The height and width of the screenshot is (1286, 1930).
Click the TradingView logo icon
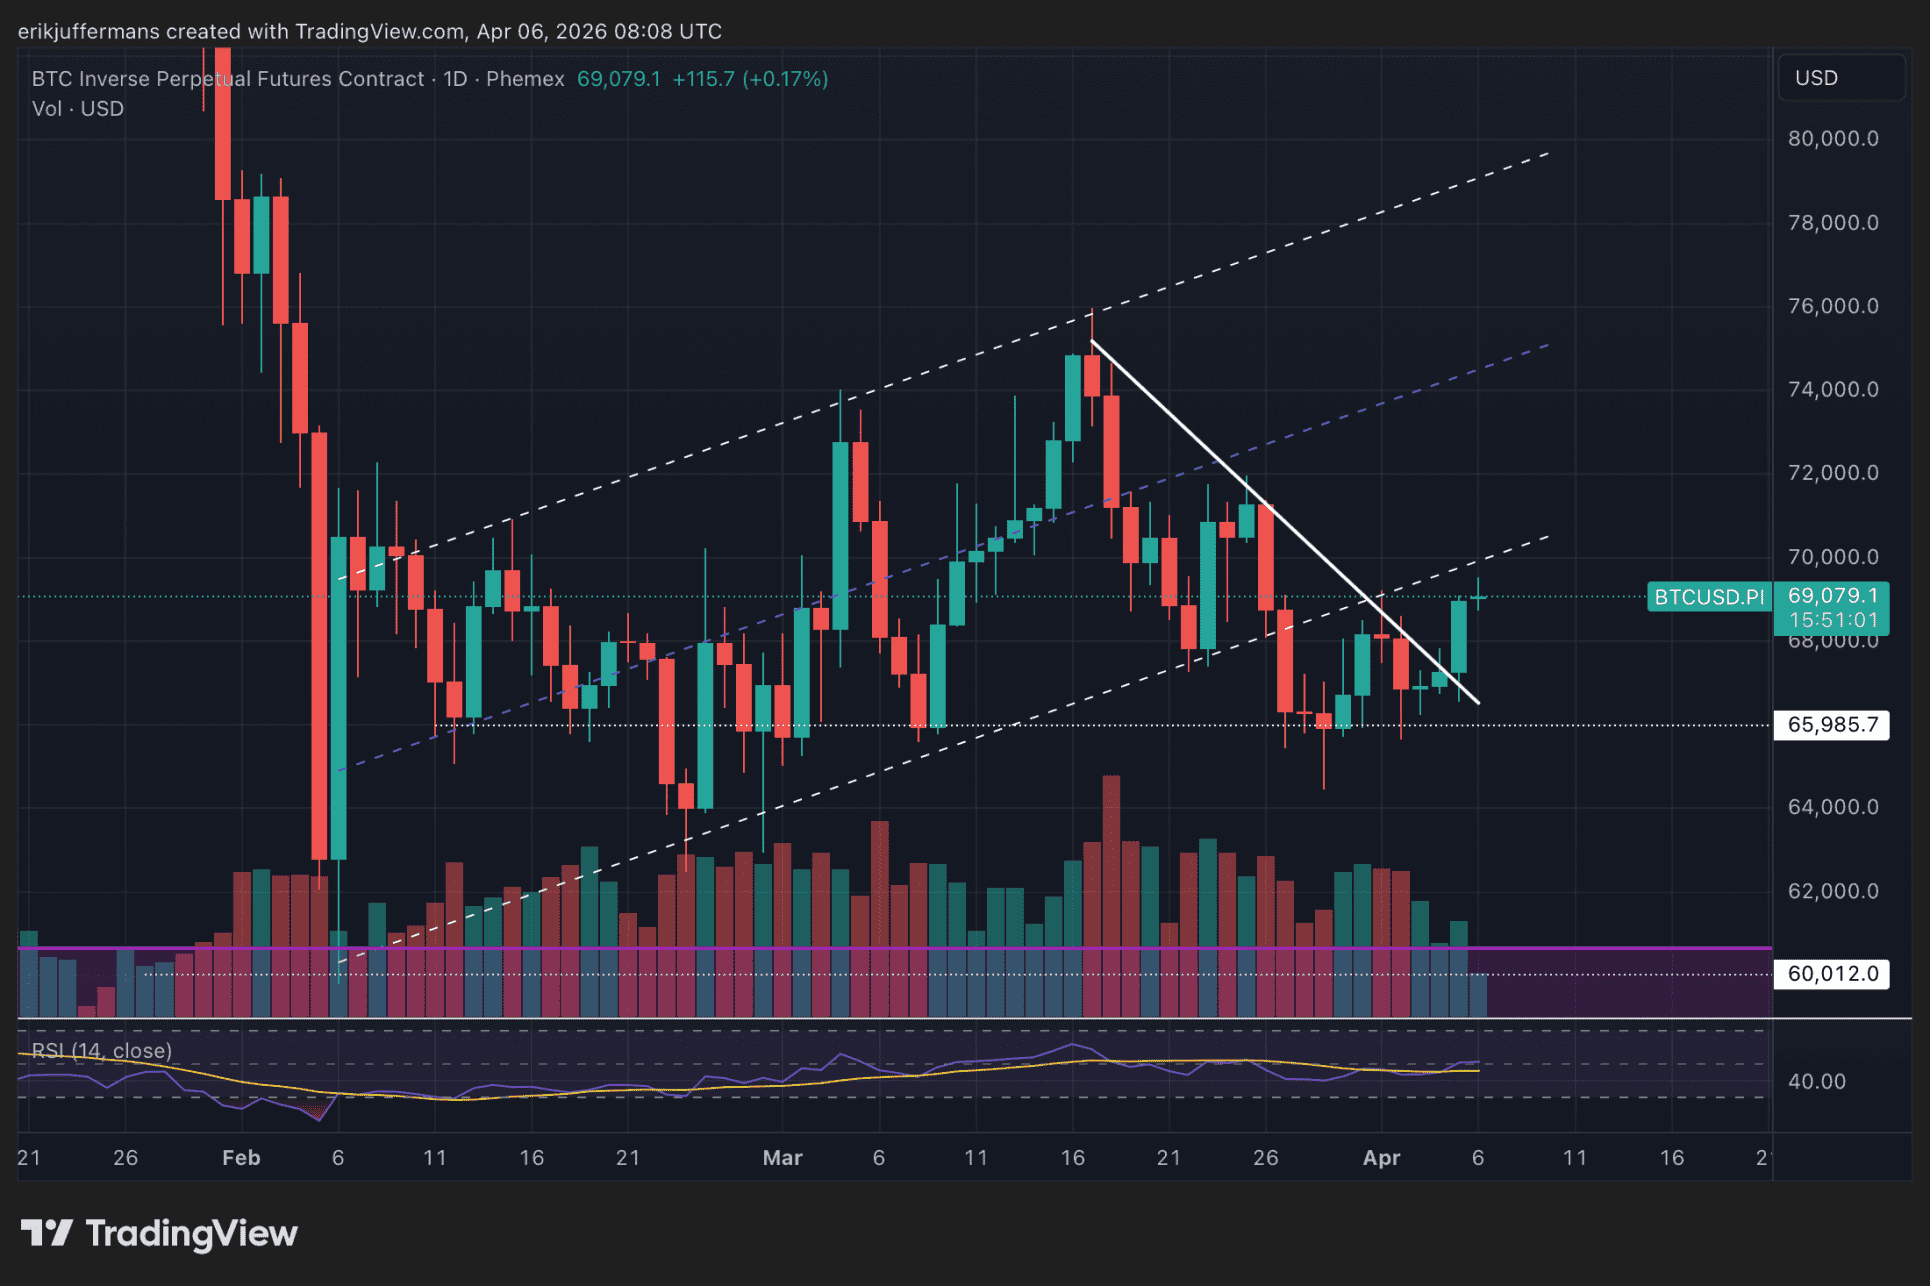click(x=46, y=1233)
